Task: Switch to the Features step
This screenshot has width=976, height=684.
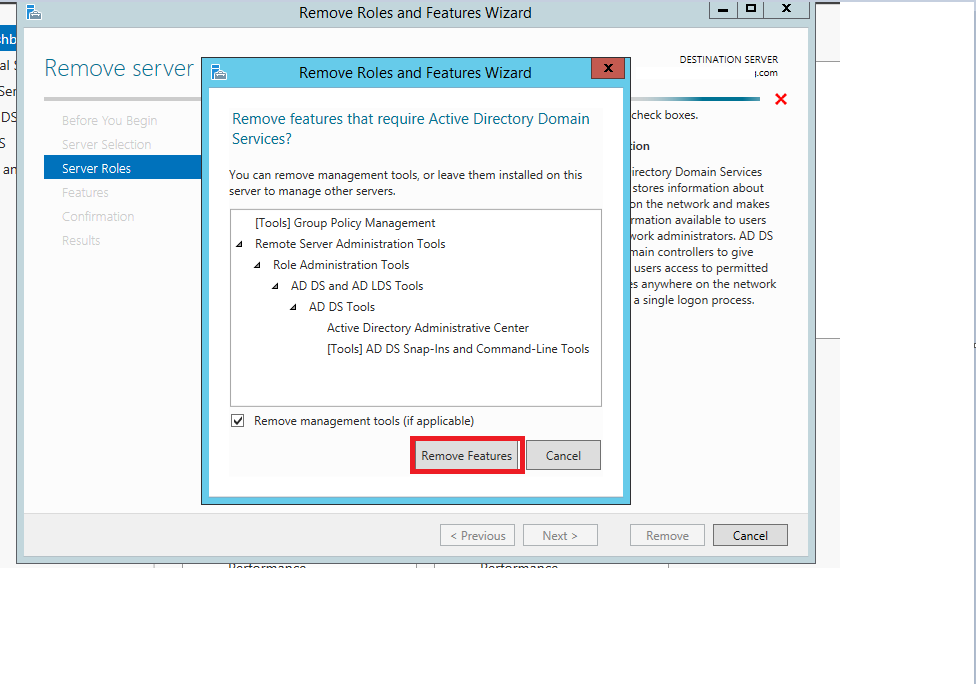Action: [86, 192]
